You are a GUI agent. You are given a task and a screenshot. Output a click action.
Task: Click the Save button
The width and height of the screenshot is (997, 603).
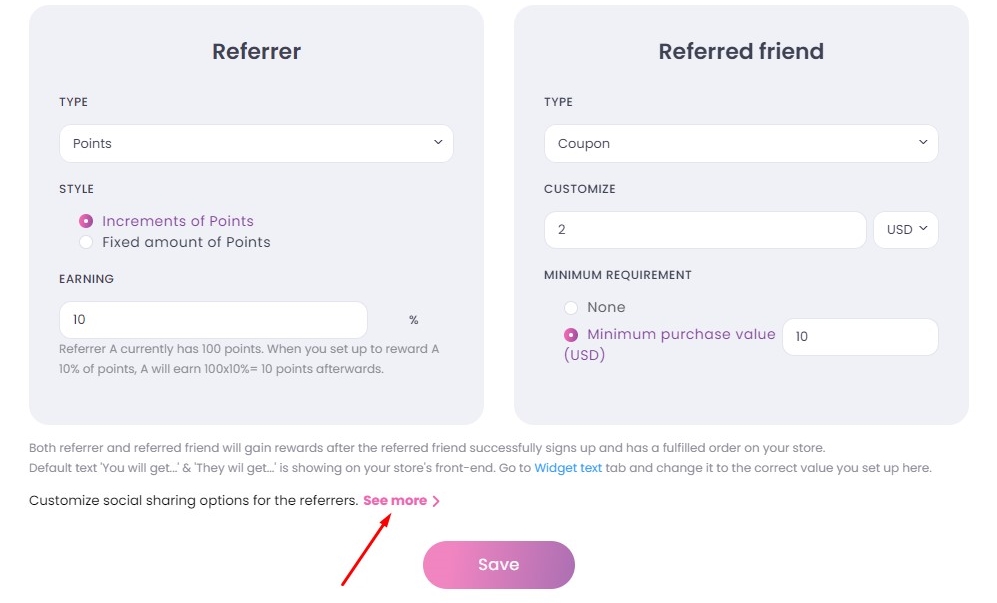point(498,564)
